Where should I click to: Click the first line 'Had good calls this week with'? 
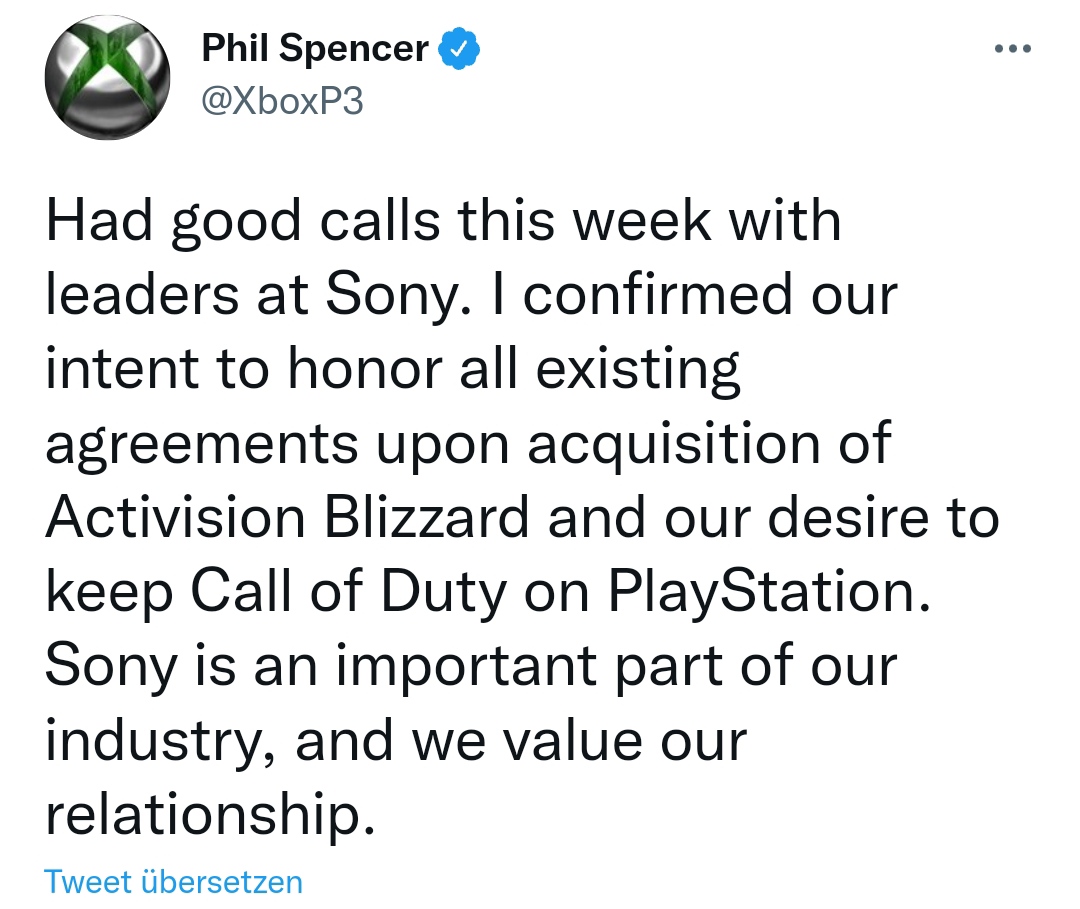443,221
